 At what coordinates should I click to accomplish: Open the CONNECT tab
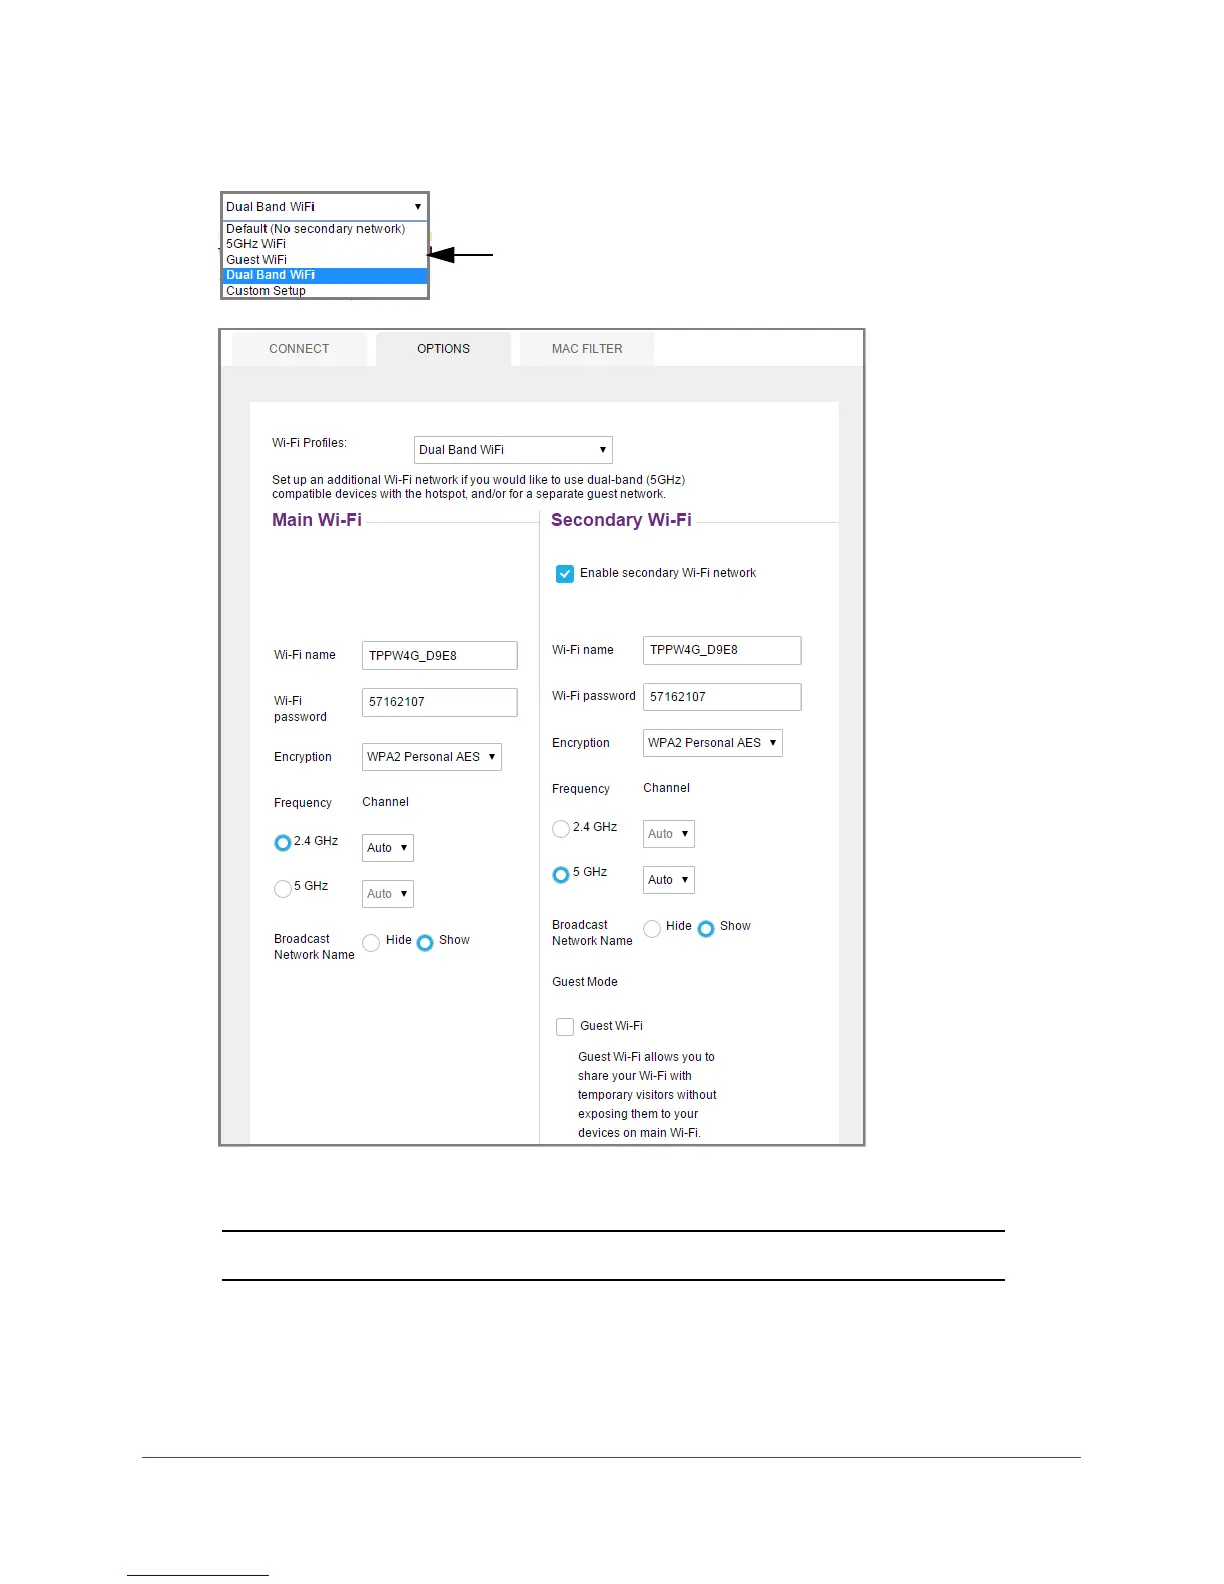(299, 349)
